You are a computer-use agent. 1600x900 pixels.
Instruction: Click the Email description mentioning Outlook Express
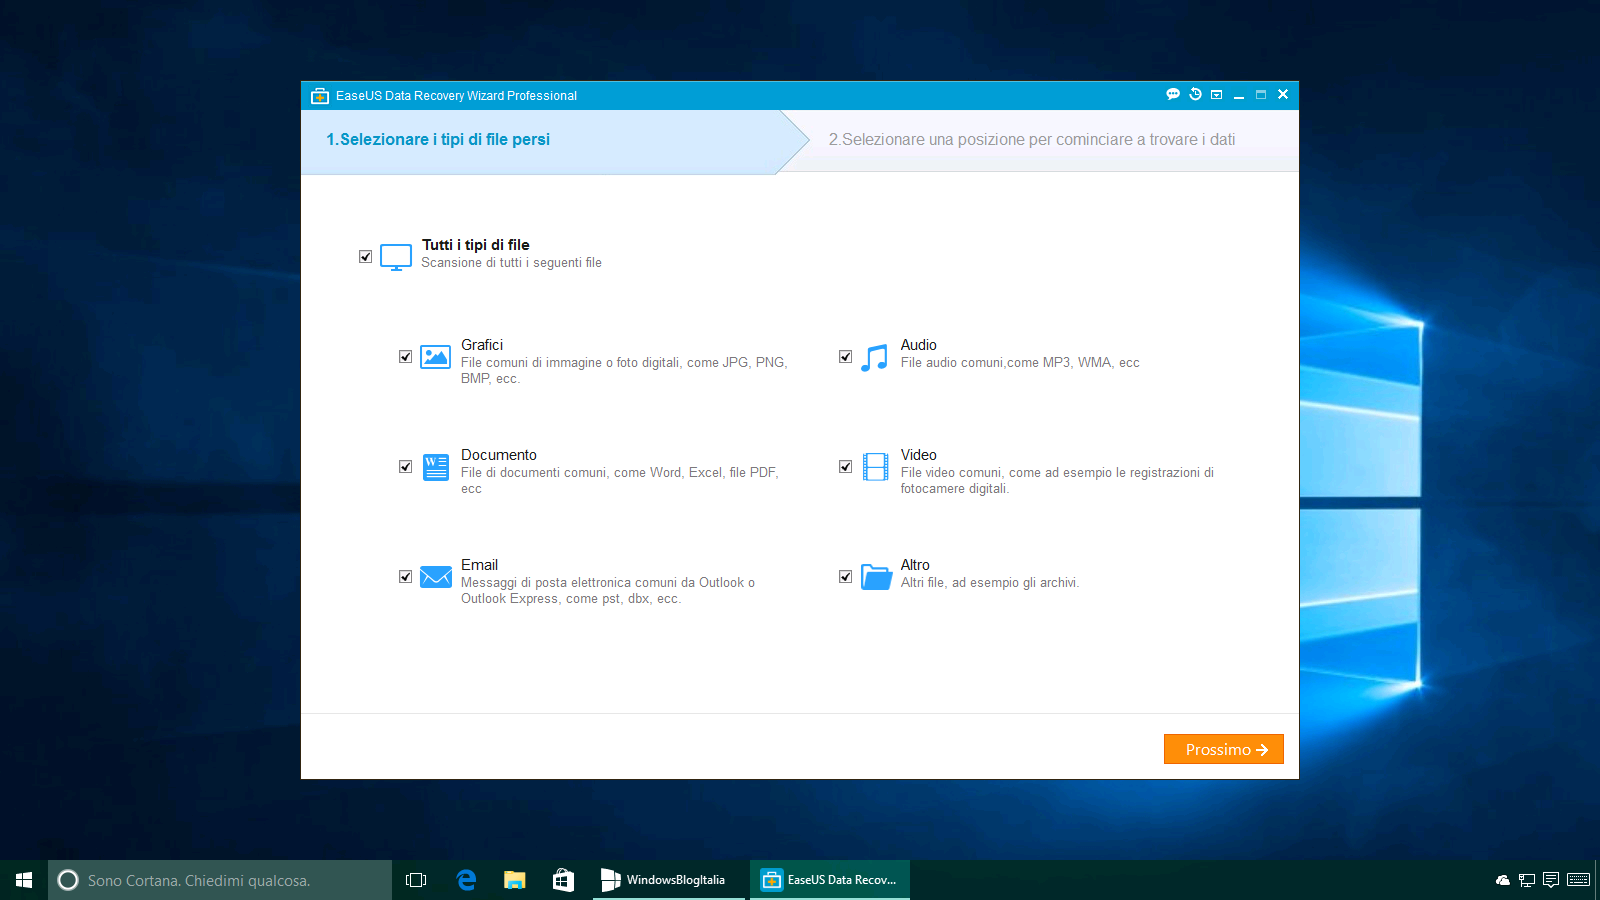coord(608,591)
